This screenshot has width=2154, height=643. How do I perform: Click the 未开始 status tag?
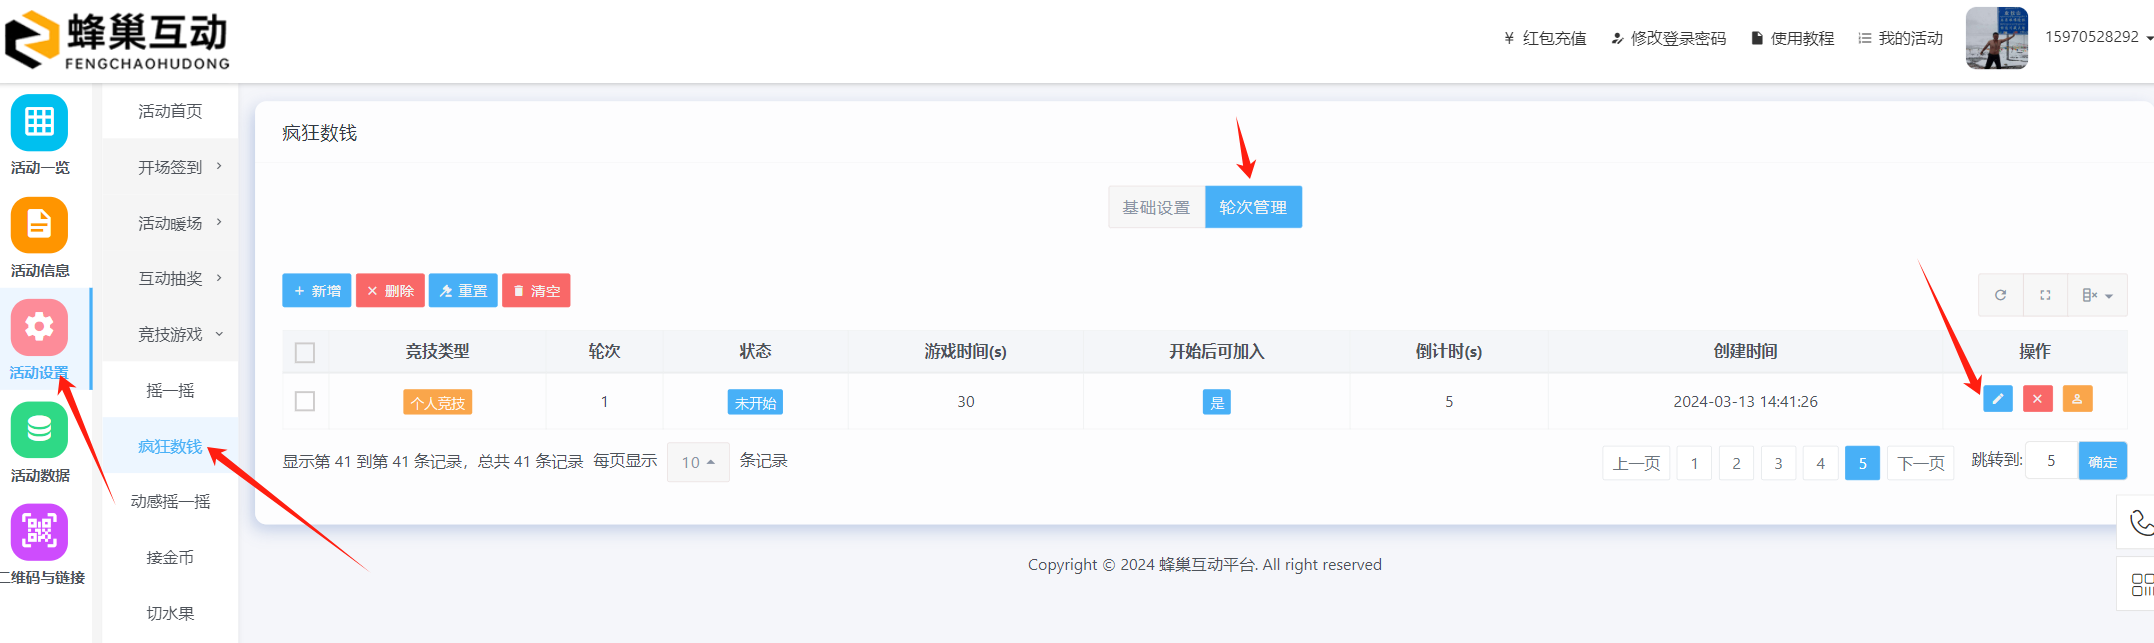click(755, 402)
